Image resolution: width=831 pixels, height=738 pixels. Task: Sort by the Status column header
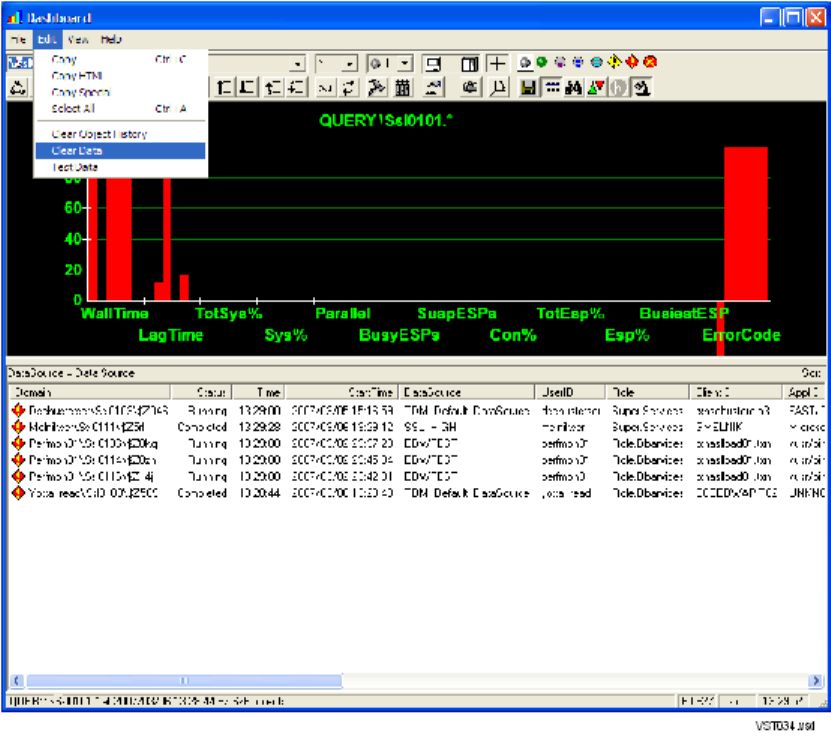pos(212,393)
